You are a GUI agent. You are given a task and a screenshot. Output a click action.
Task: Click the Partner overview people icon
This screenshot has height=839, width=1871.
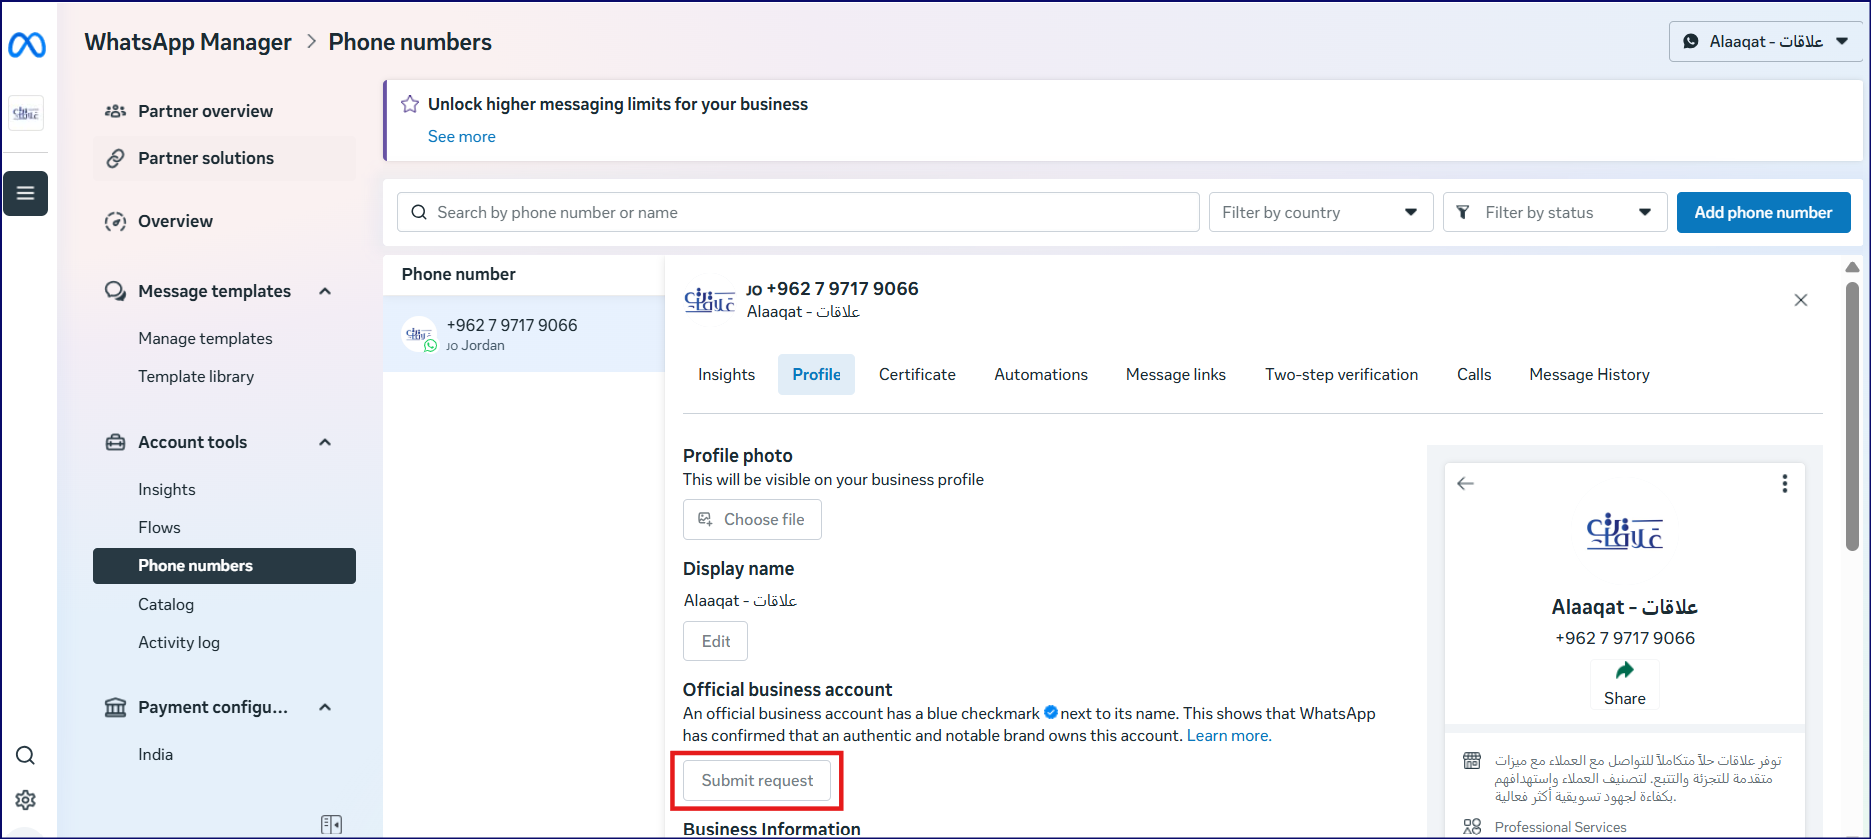116,111
